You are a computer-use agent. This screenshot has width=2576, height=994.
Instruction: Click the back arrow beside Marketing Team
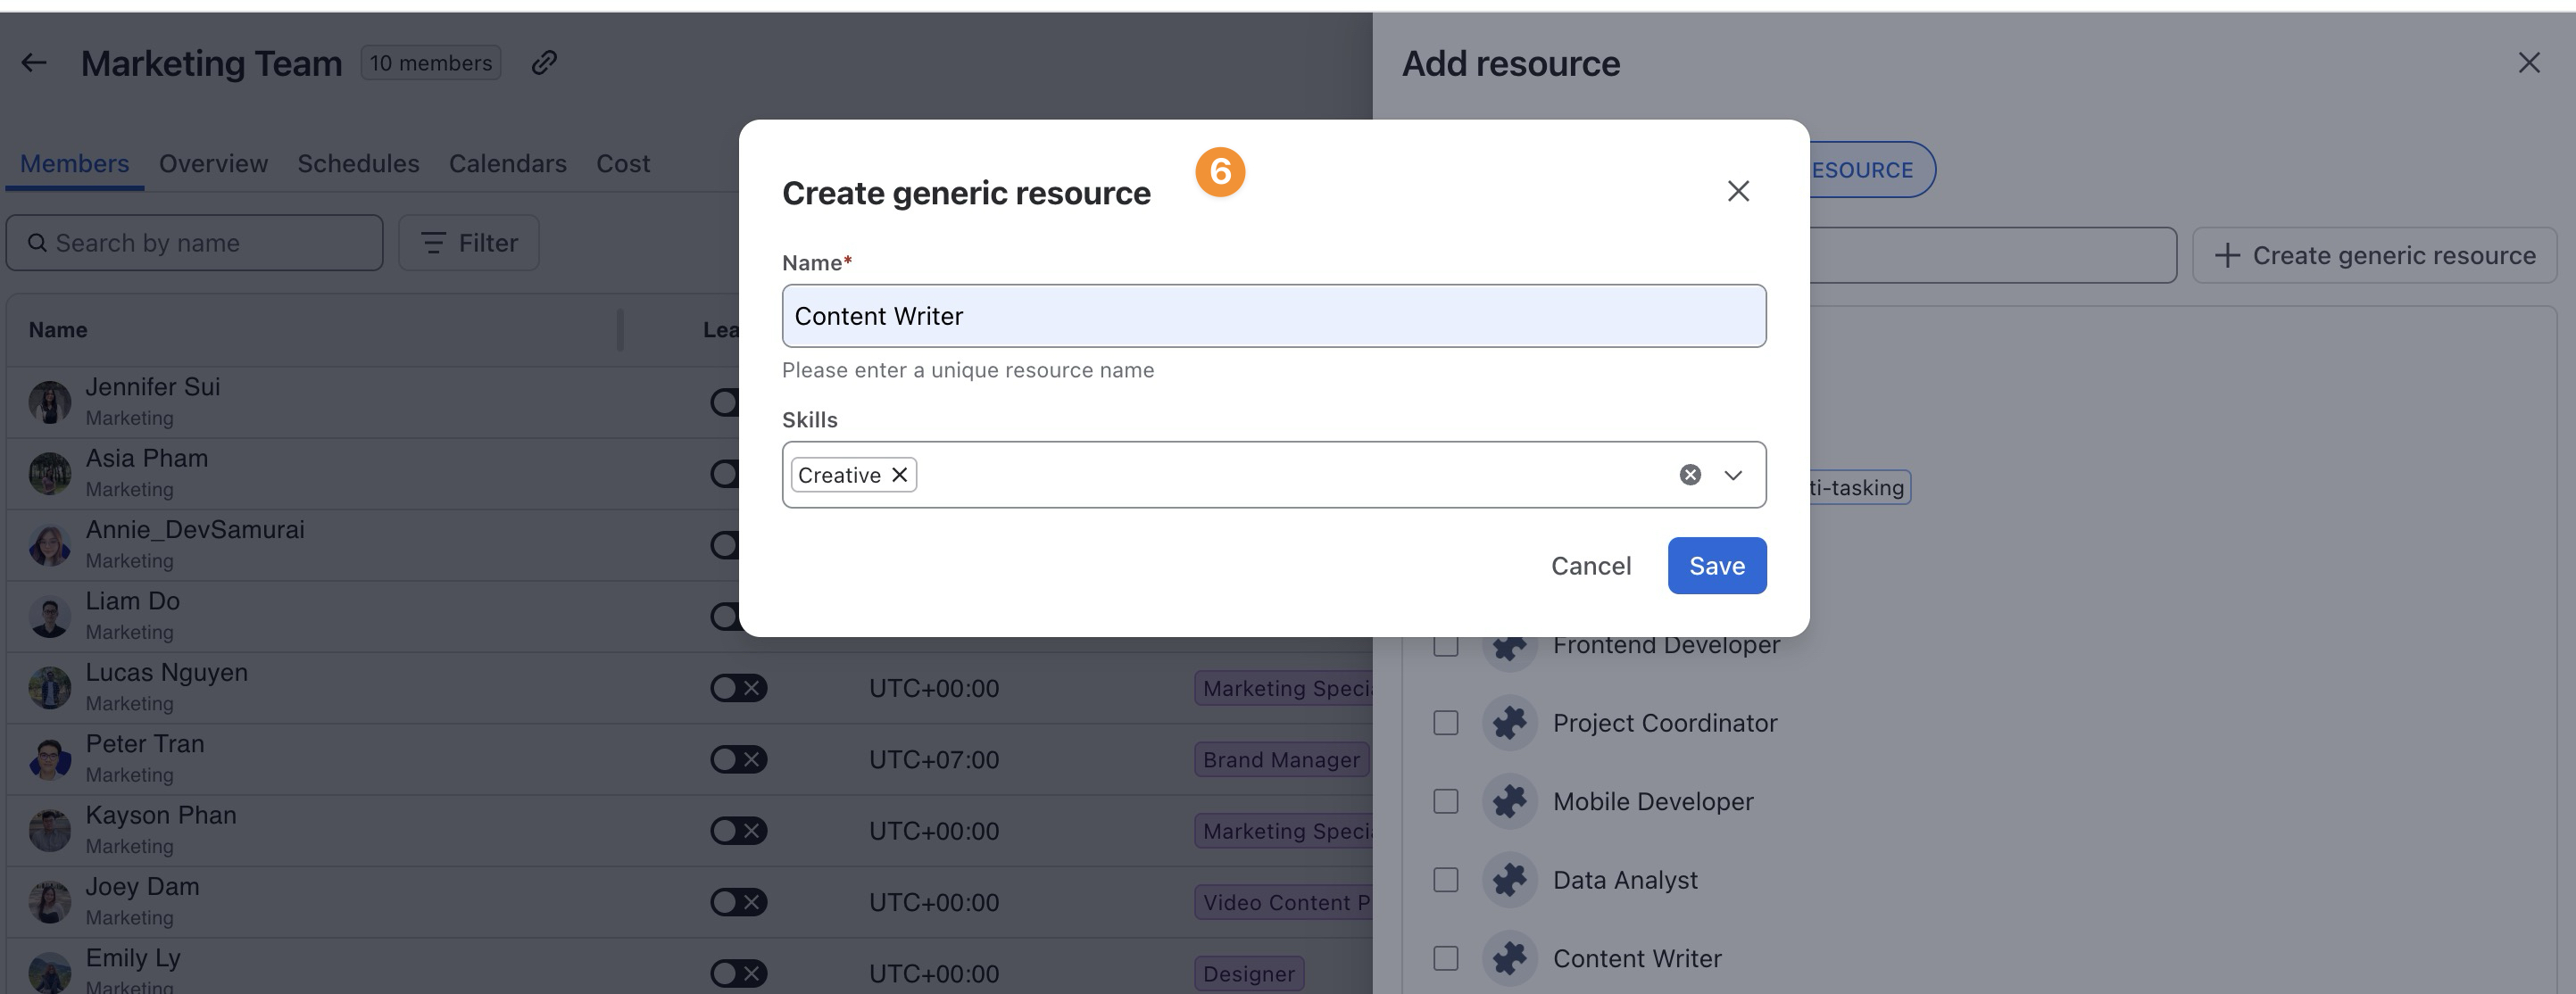(x=34, y=63)
